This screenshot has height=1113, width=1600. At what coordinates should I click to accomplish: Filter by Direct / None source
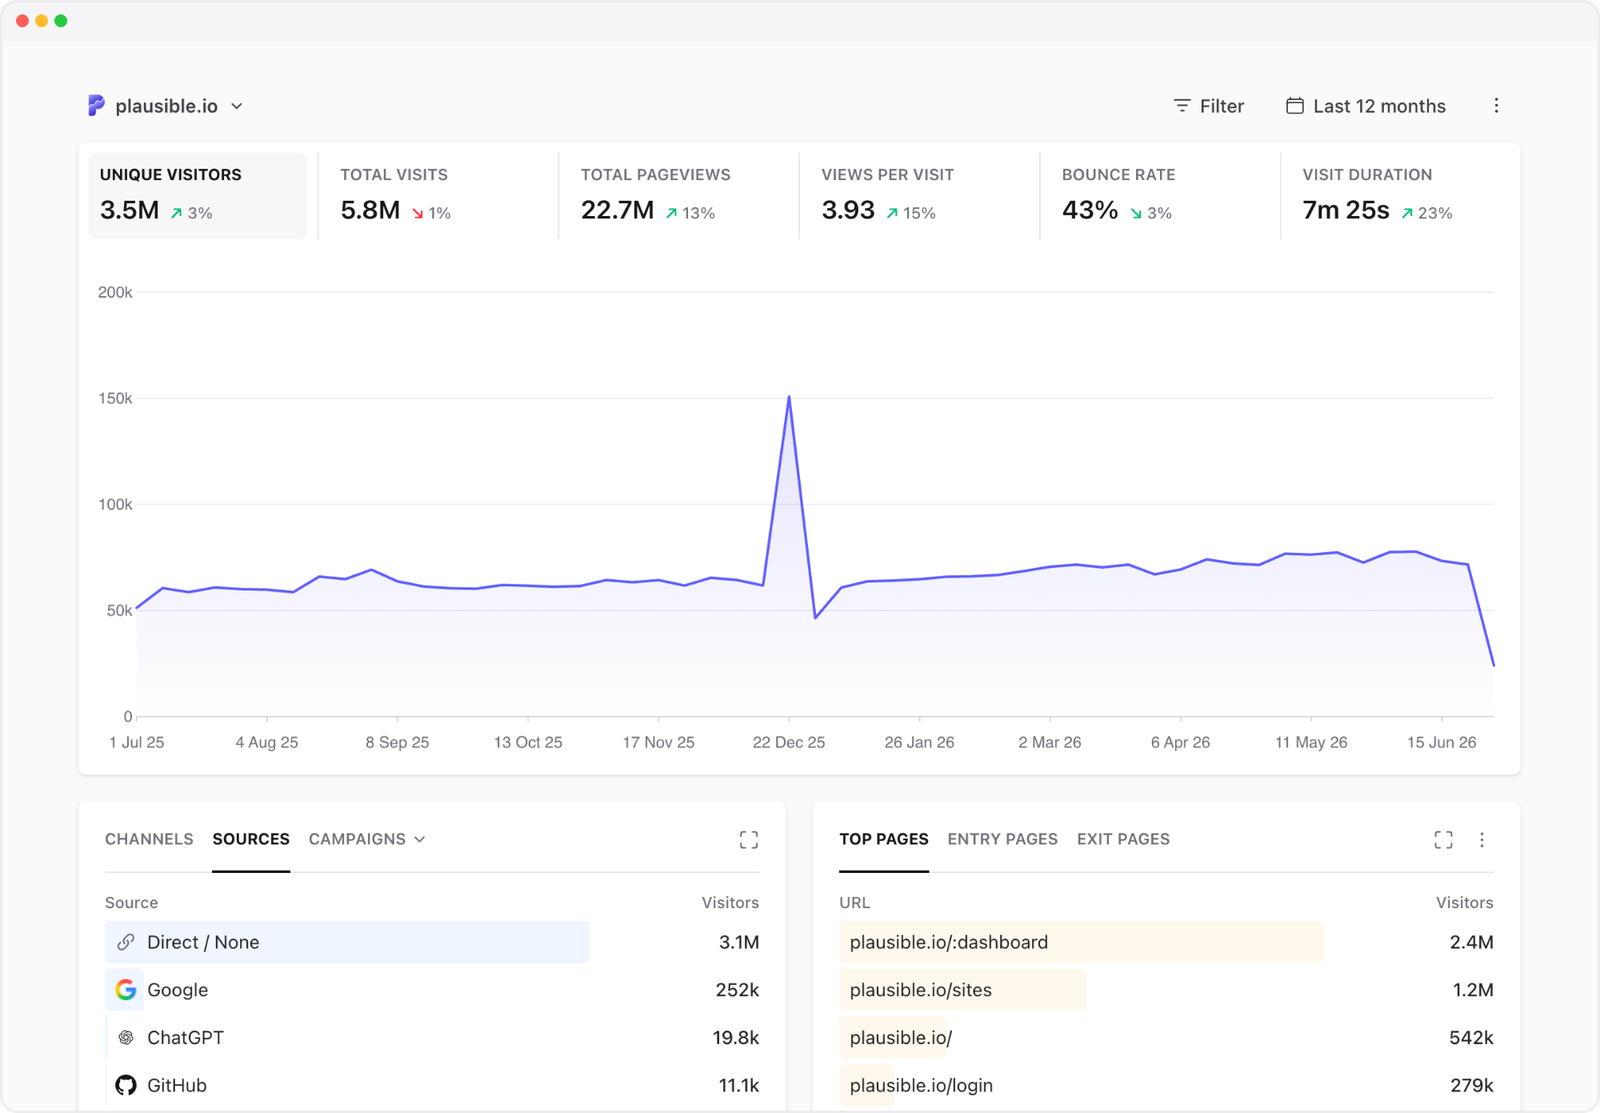(x=432, y=942)
